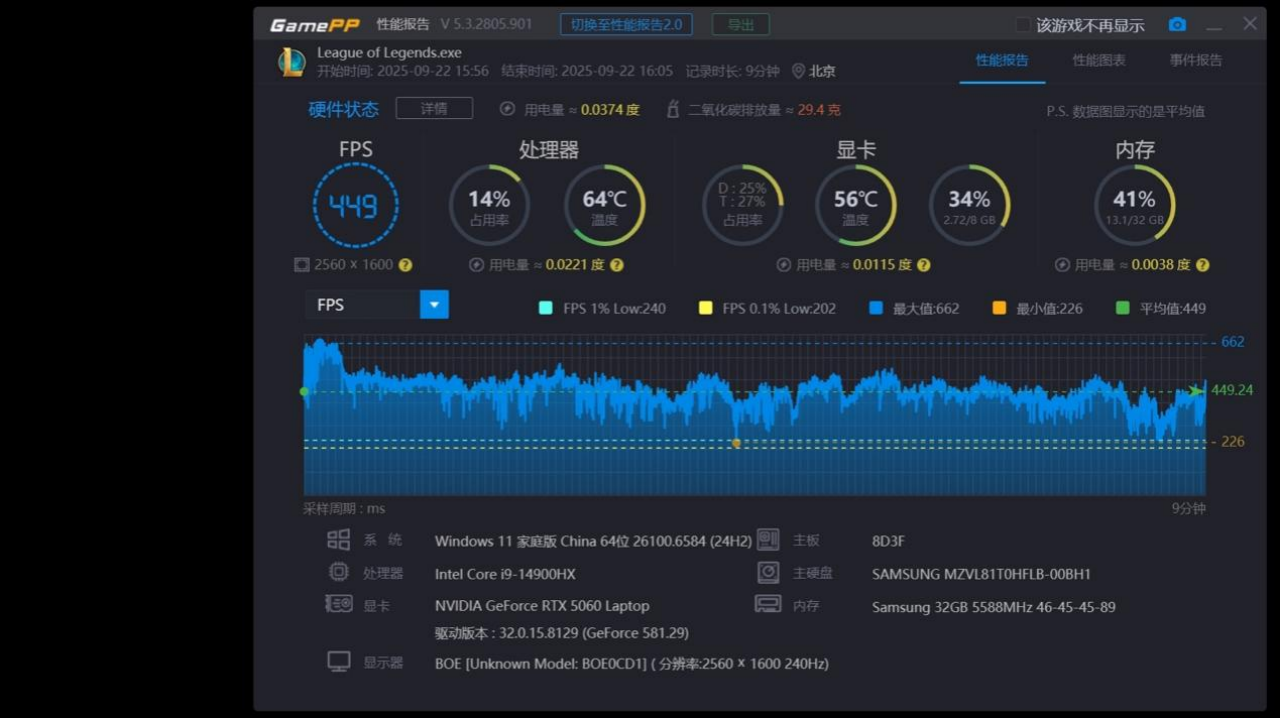Enable the 该游戏不再显示 checkbox
Screen dimensions: 1280x718
(x=1023, y=25)
